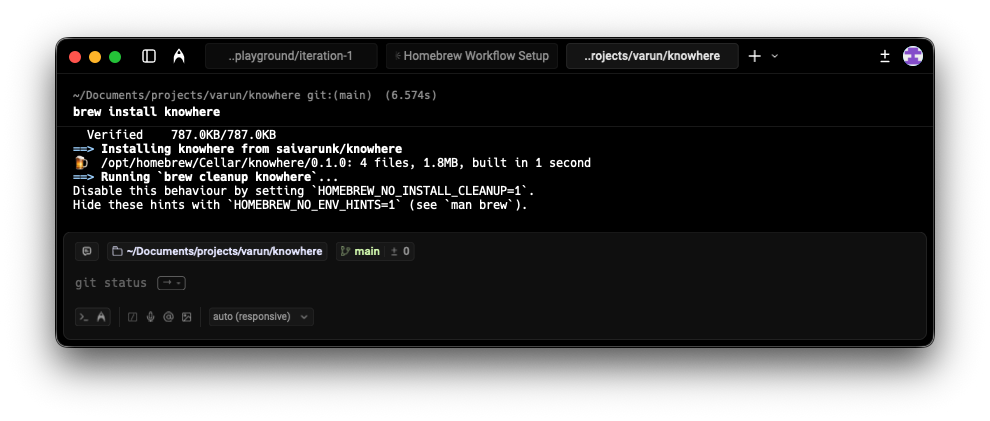Switch to terminal command input mode
Viewport: 990px width, 421px height.
[x=84, y=317]
